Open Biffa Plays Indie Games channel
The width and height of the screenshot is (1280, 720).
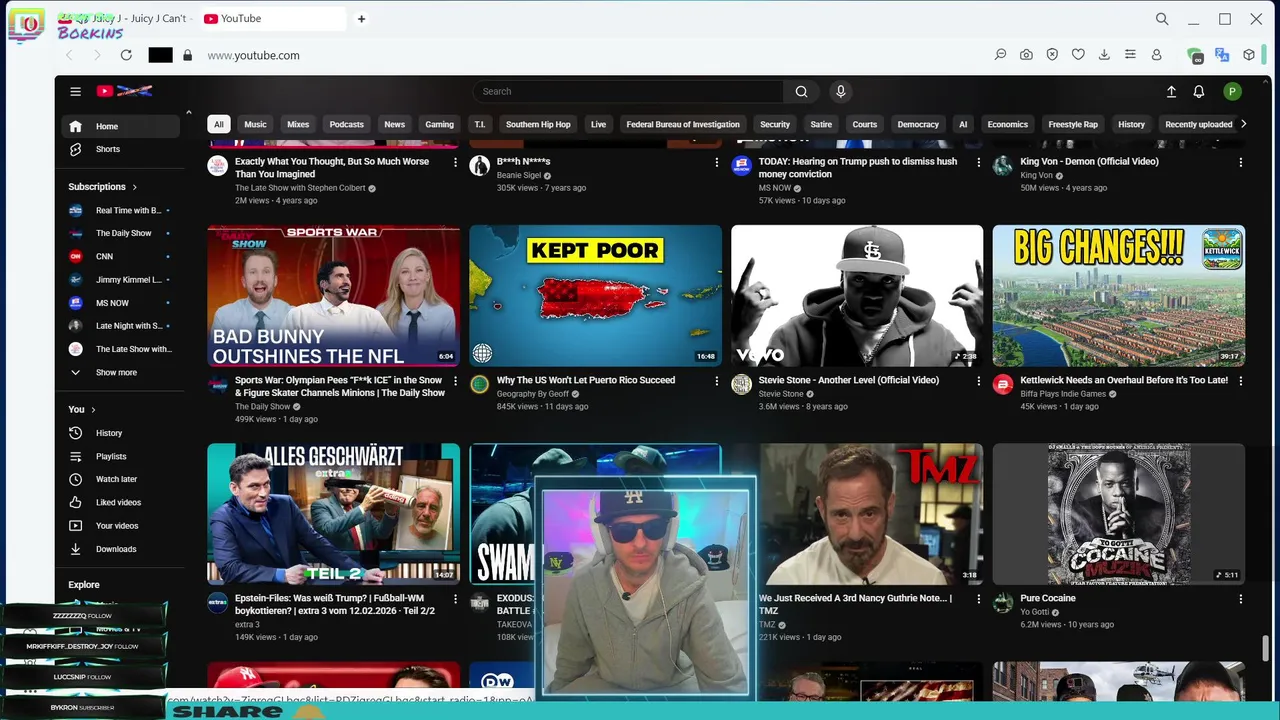(x=1063, y=394)
